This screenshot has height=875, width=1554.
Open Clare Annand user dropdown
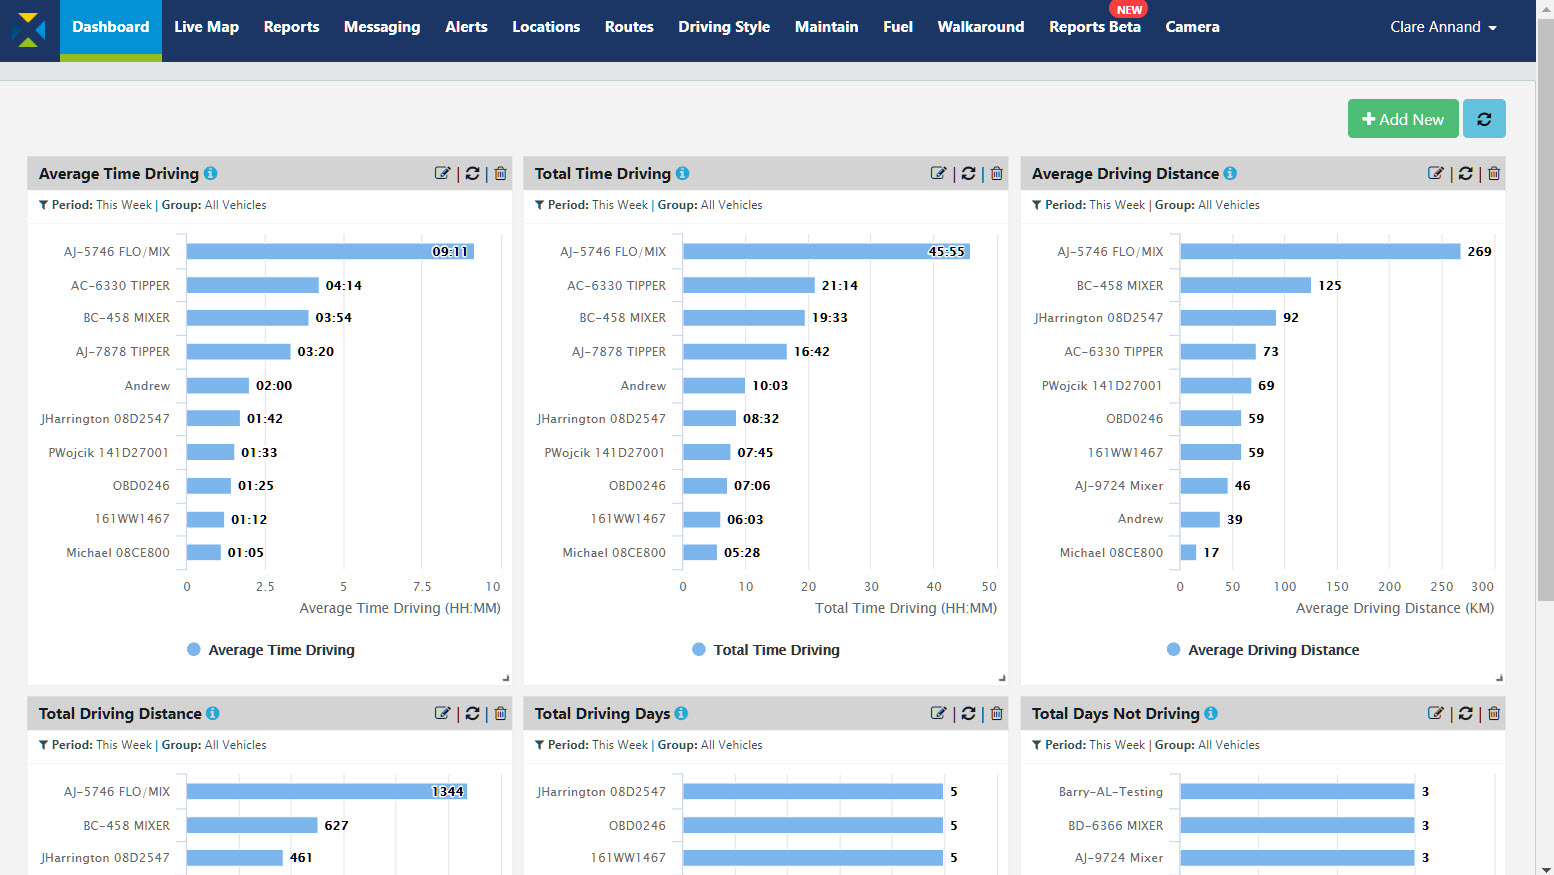(1442, 27)
